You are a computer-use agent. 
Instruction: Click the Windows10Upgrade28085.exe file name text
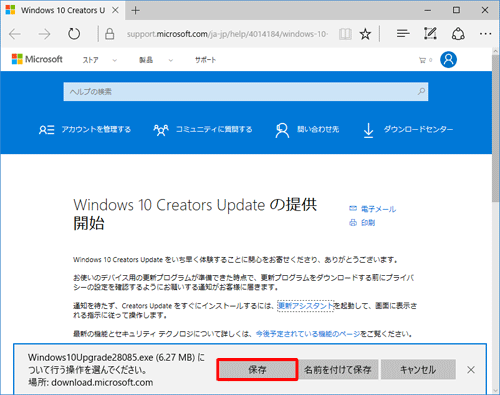[x=90, y=357]
